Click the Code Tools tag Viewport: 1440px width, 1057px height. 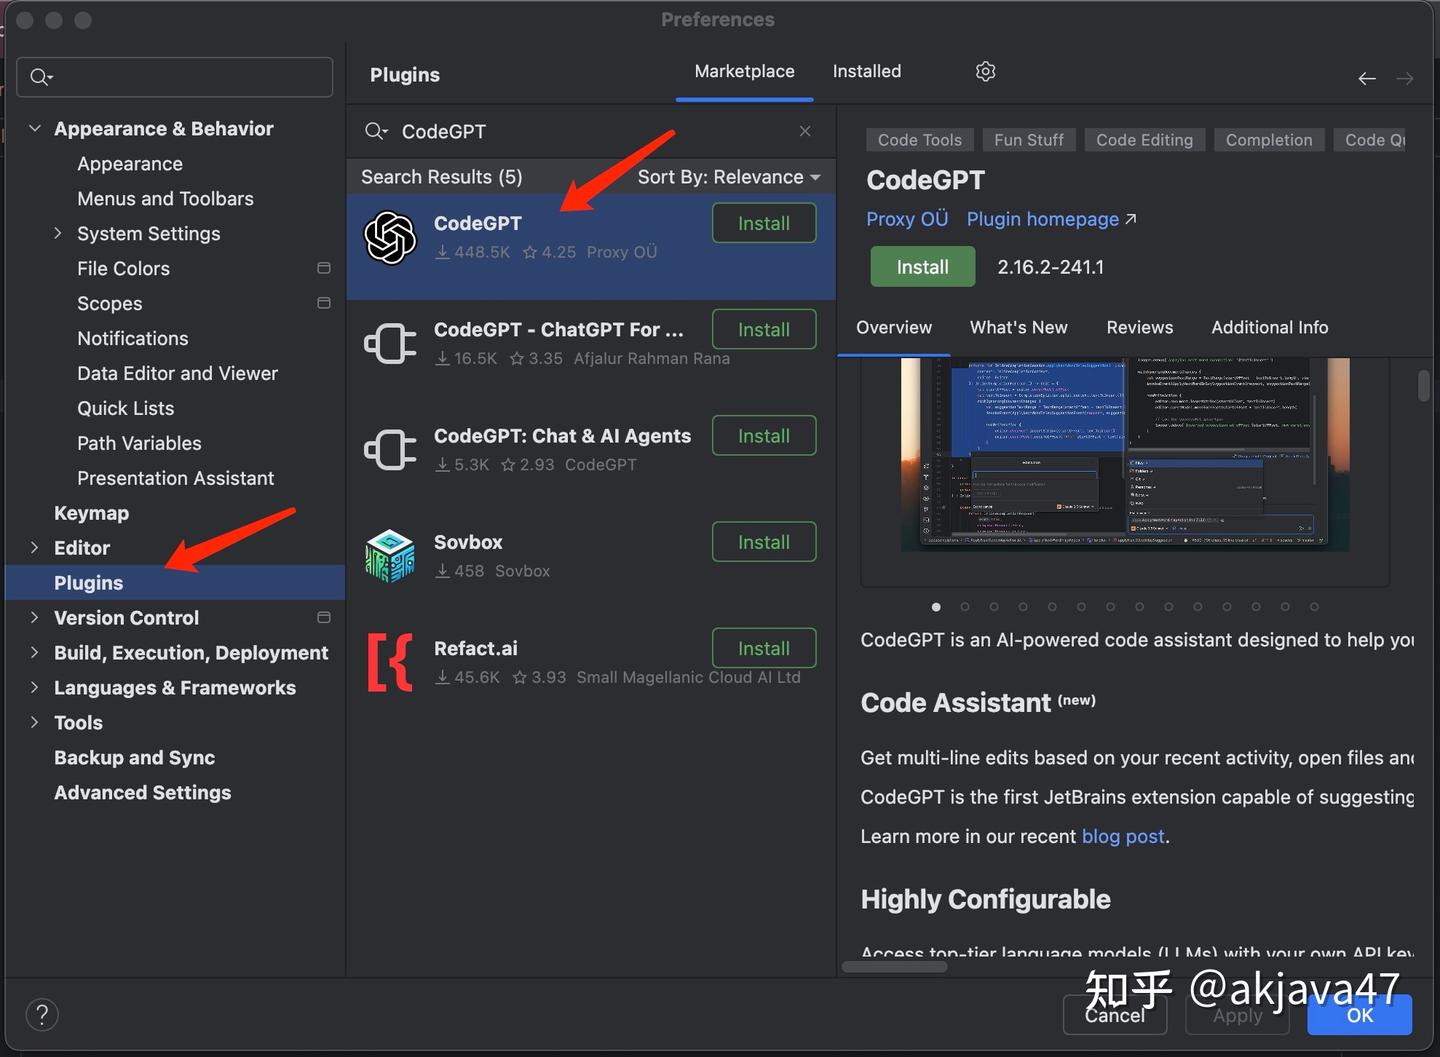[x=919, y=140]
